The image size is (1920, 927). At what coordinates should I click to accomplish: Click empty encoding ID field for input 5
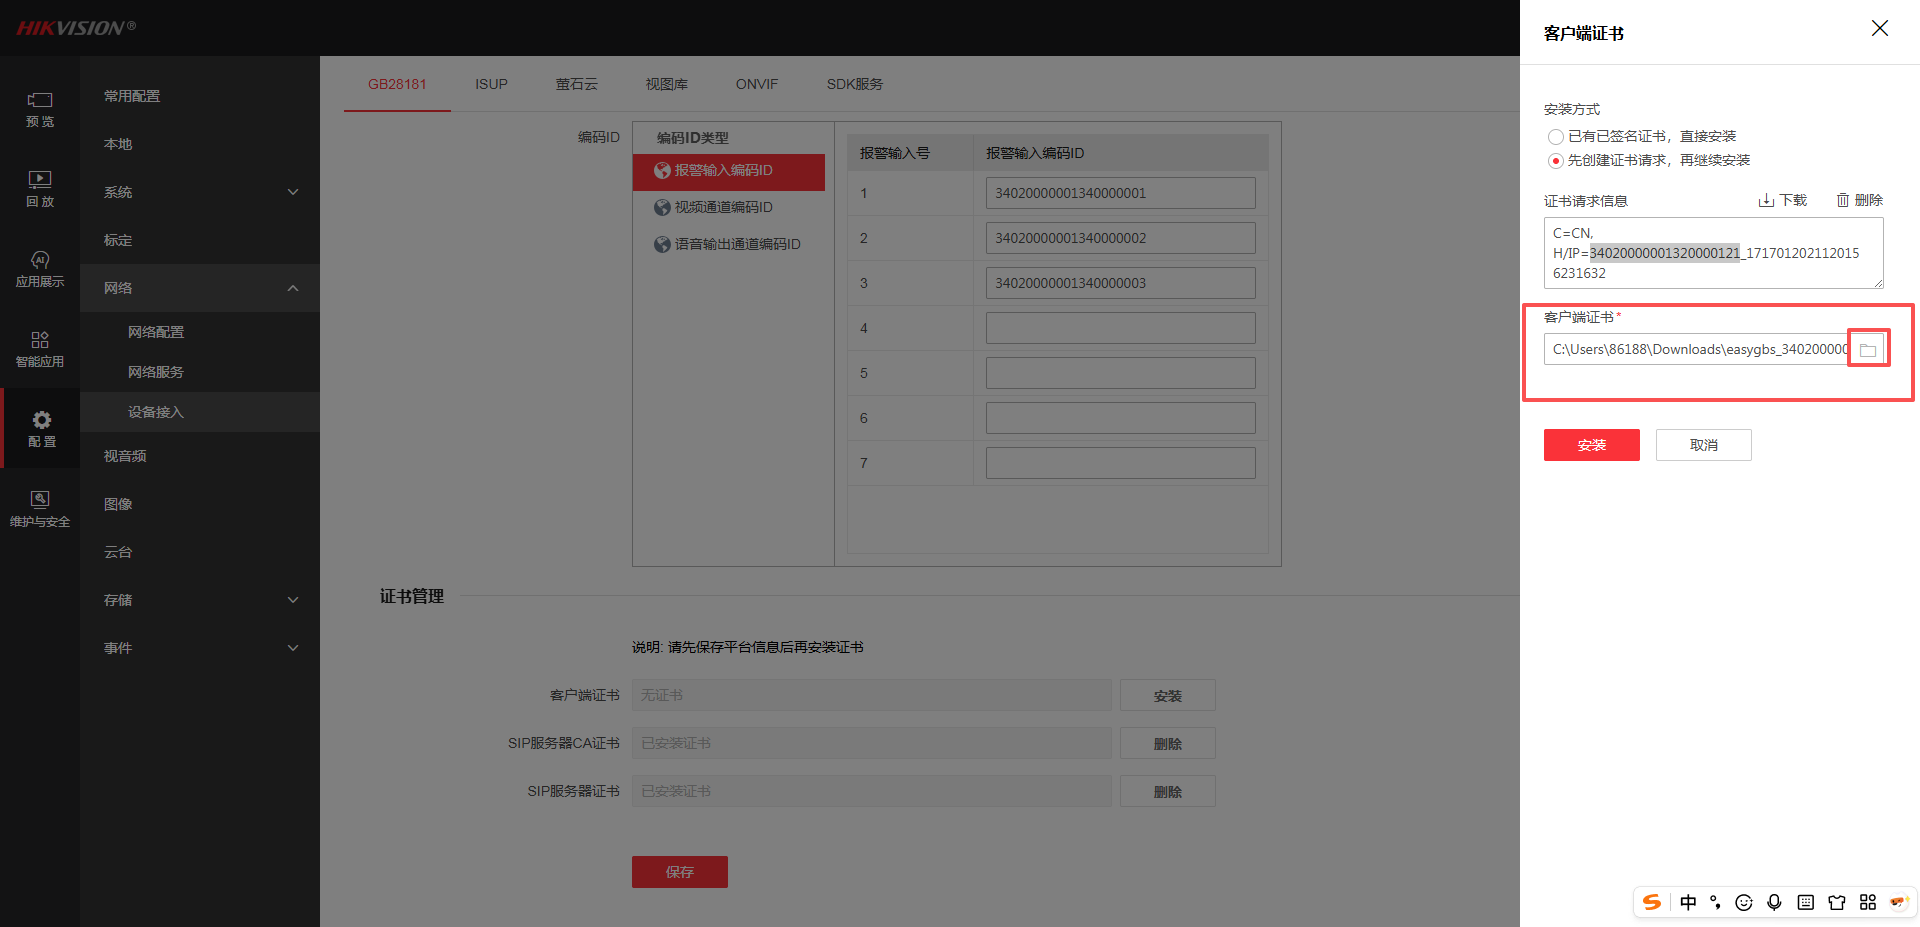click(1120, 373)
